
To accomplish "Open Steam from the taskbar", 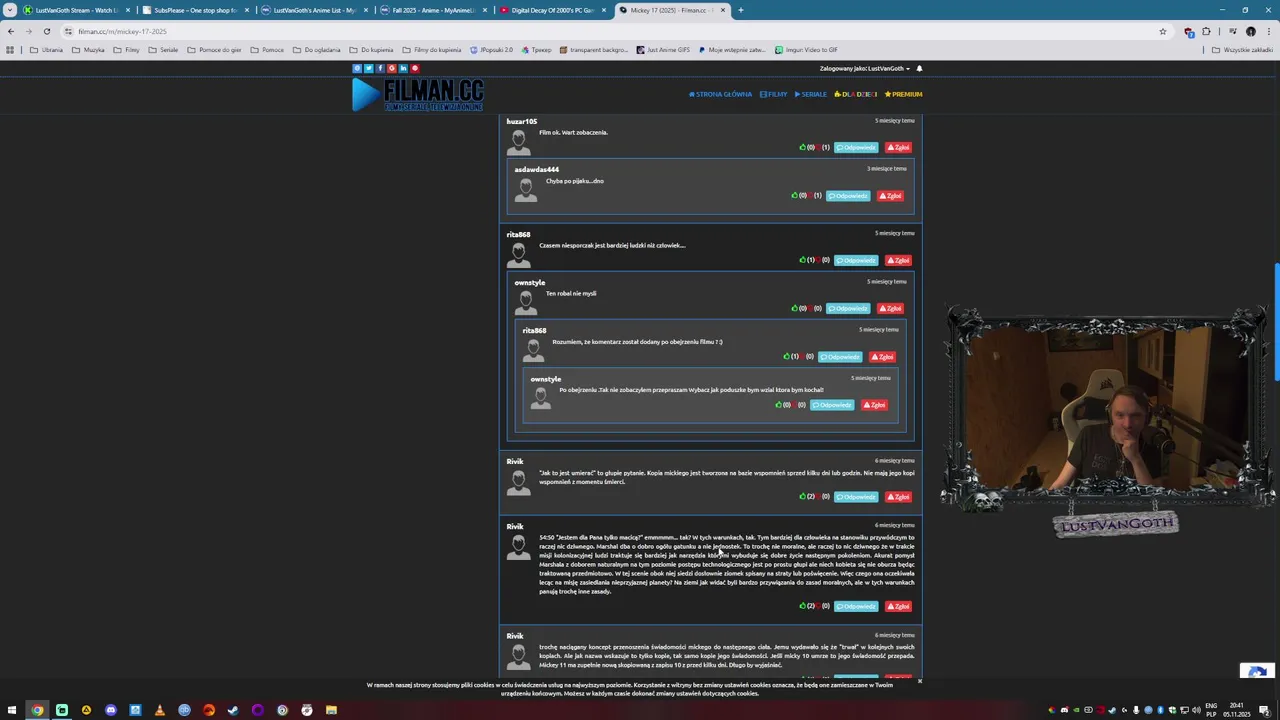I will (233, 710).
